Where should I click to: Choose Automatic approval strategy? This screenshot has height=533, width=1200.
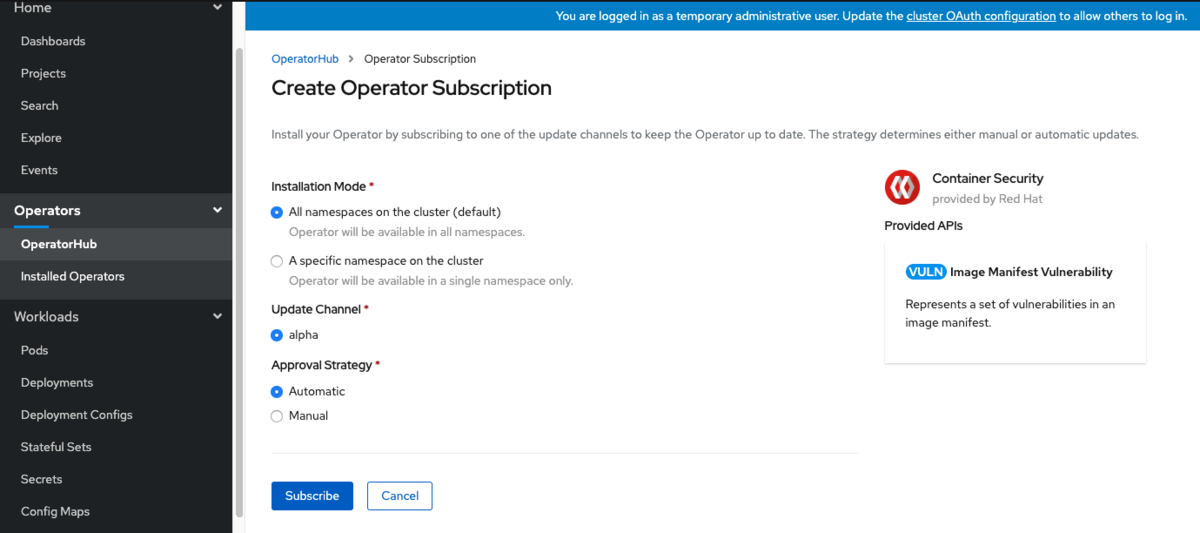coord(277,392)
